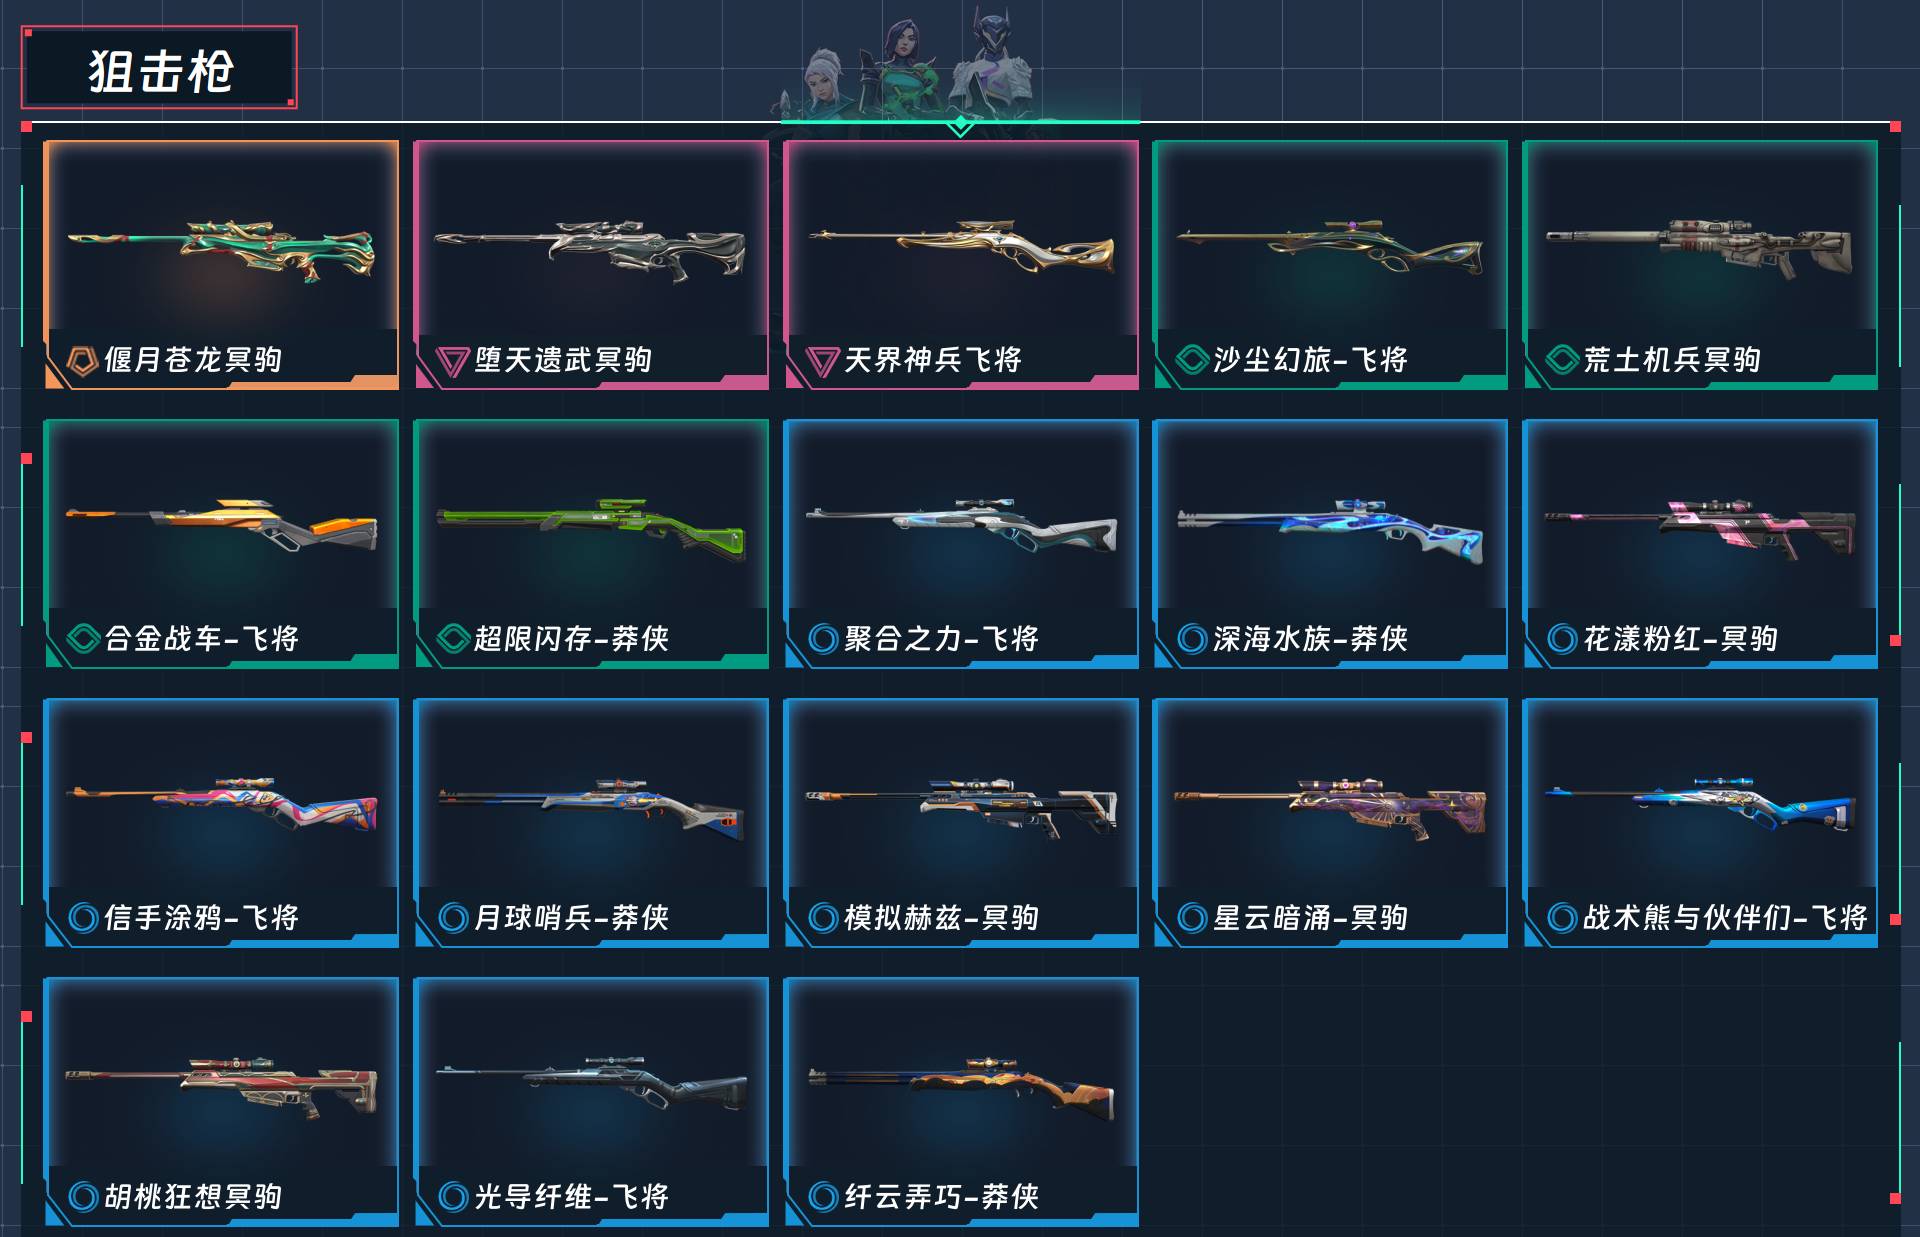
Task: Click the blue circle icon beside 纤云弄巧-莽侠
Action: (x=822, y=1197)
